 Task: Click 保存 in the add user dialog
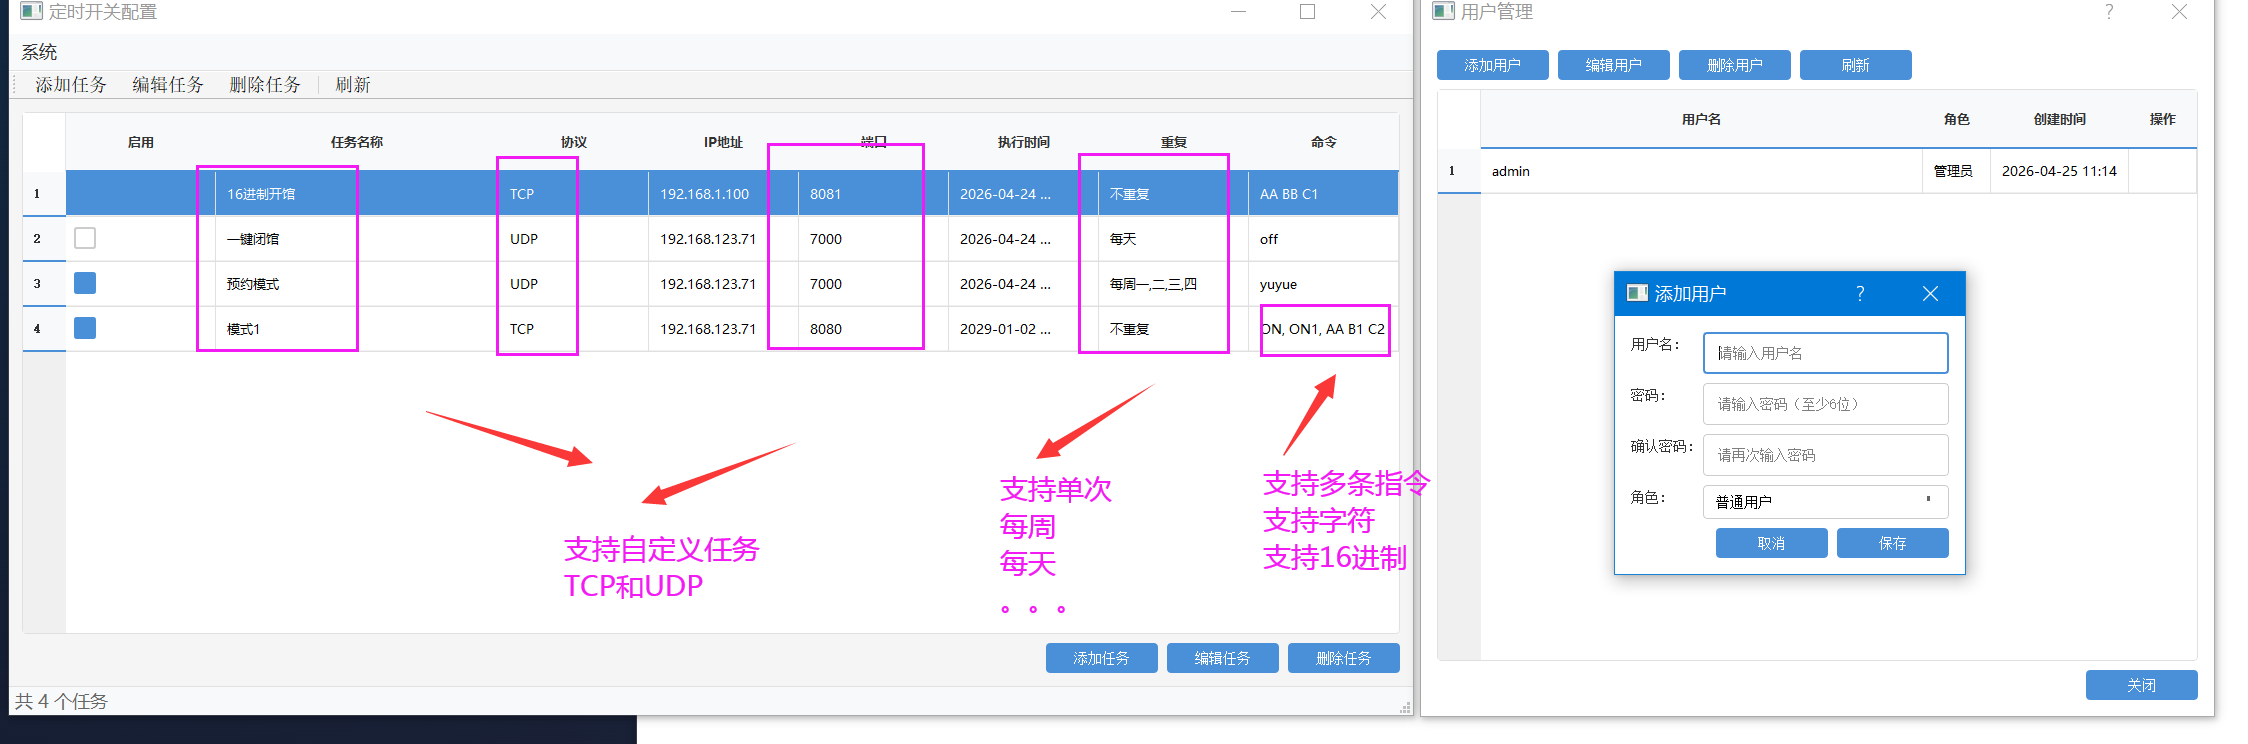pos(1892,543)
